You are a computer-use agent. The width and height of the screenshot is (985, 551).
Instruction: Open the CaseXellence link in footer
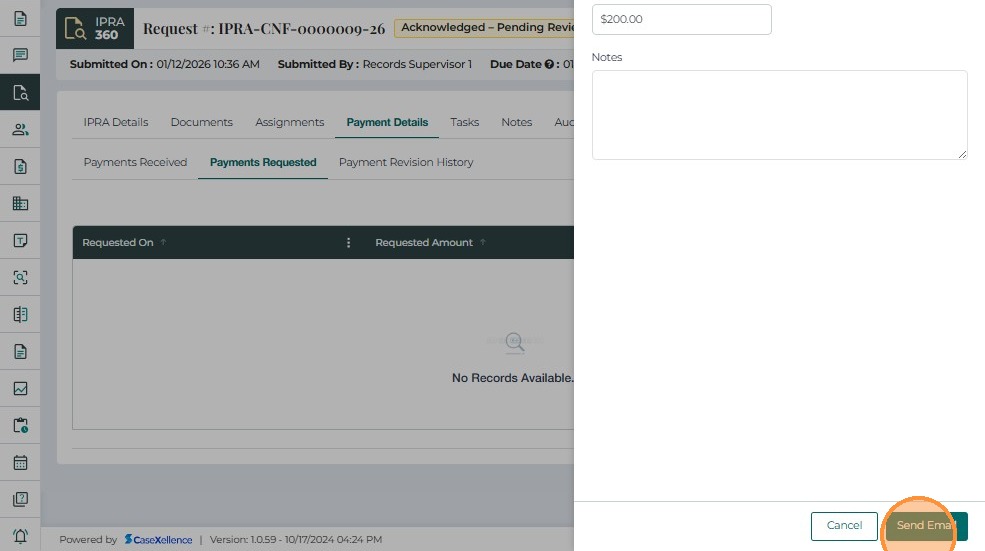158,540
